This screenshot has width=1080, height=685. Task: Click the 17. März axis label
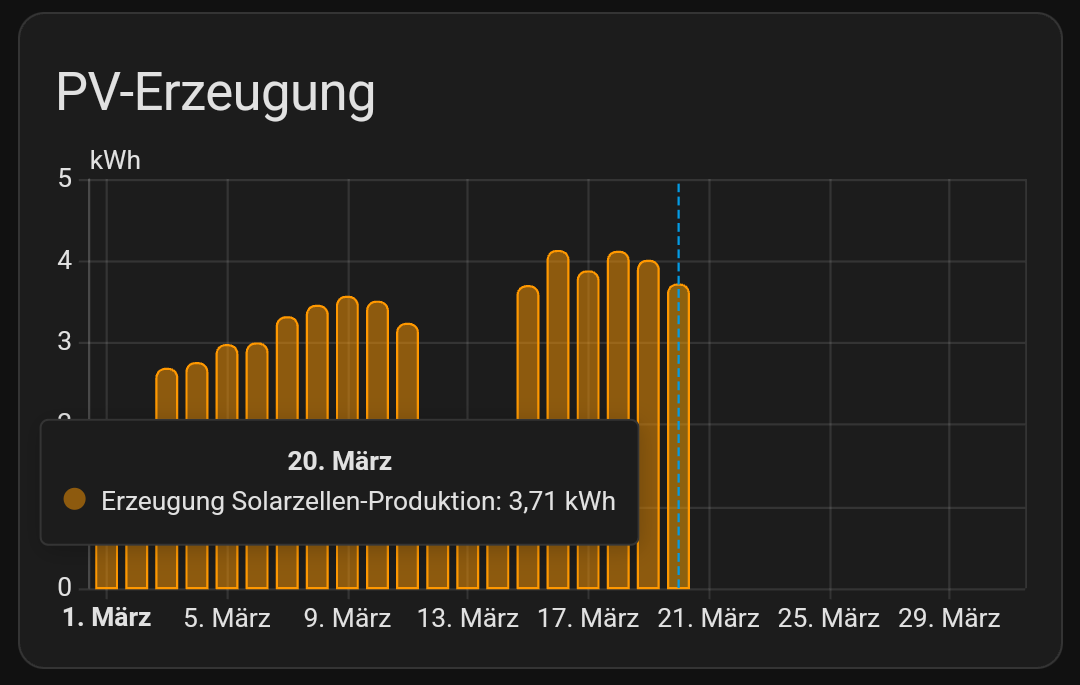point(588,618)
